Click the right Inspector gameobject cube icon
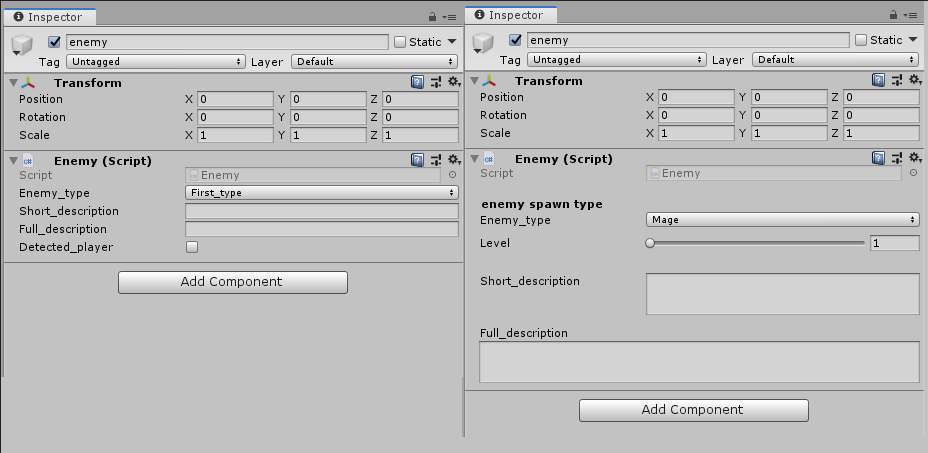The height and width of the screenshot is (453, 928). 483,43
